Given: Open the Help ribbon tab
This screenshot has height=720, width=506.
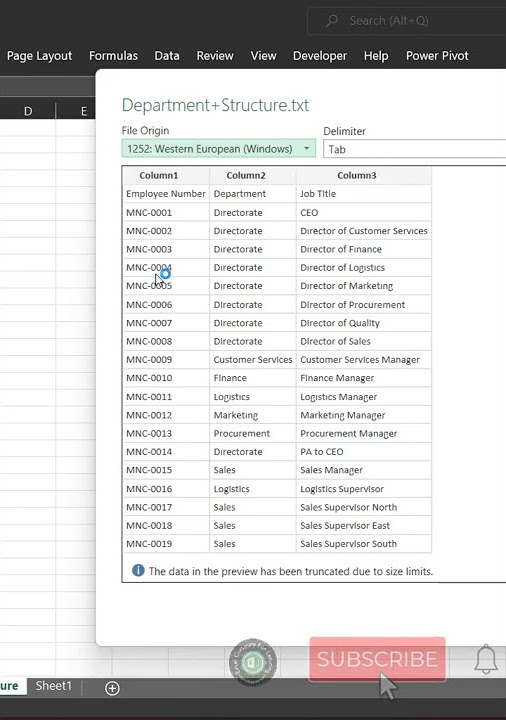Looking at the screenshot, I should 376,56.
